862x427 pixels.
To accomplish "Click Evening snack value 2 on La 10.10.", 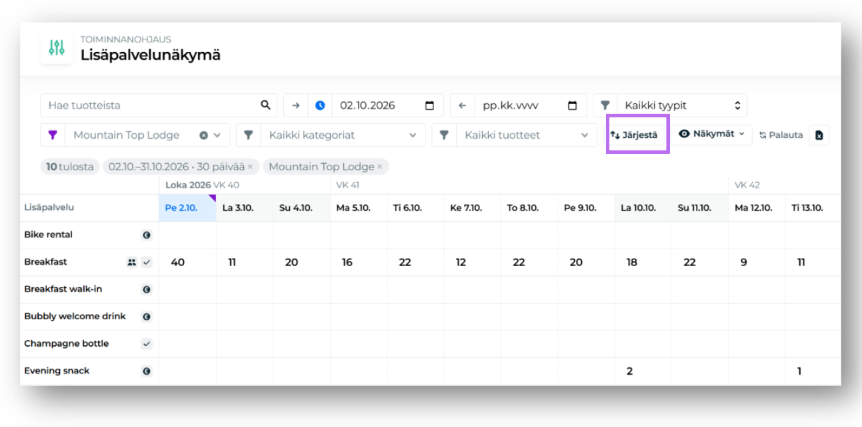I will (629, 371).
